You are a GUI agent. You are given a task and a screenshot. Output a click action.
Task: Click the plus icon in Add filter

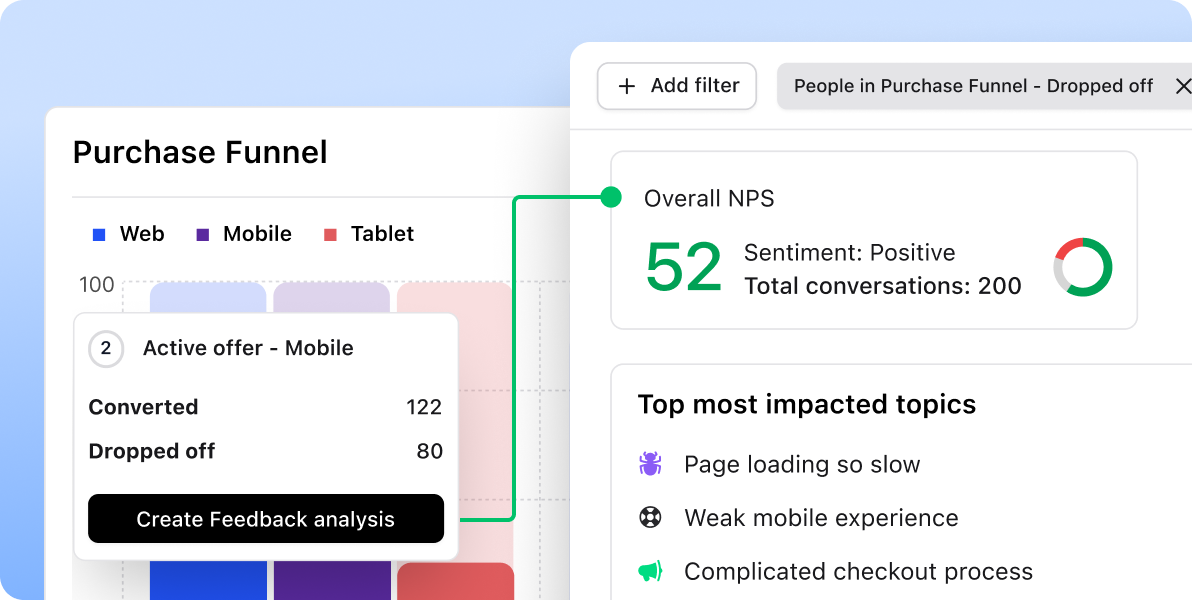point(626,87)
